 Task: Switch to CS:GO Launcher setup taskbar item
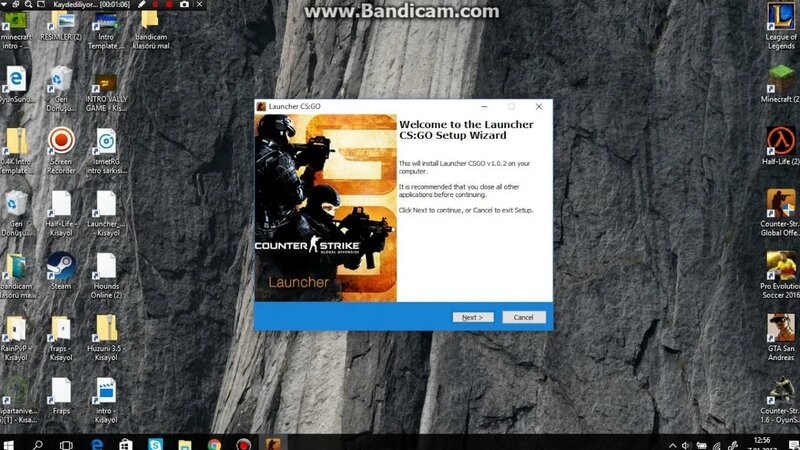click(273, 444)
